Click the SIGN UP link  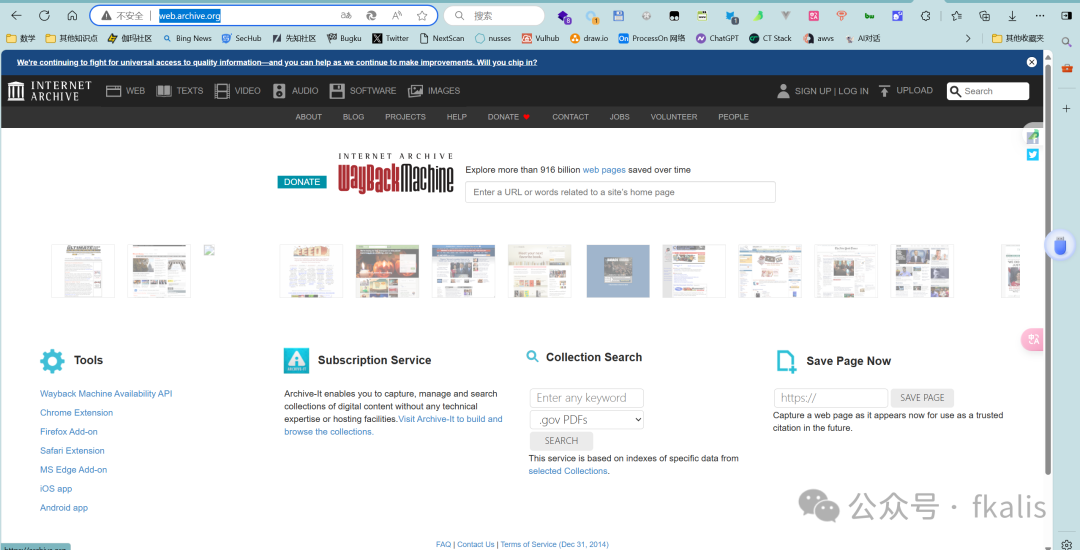click(813, 91)
